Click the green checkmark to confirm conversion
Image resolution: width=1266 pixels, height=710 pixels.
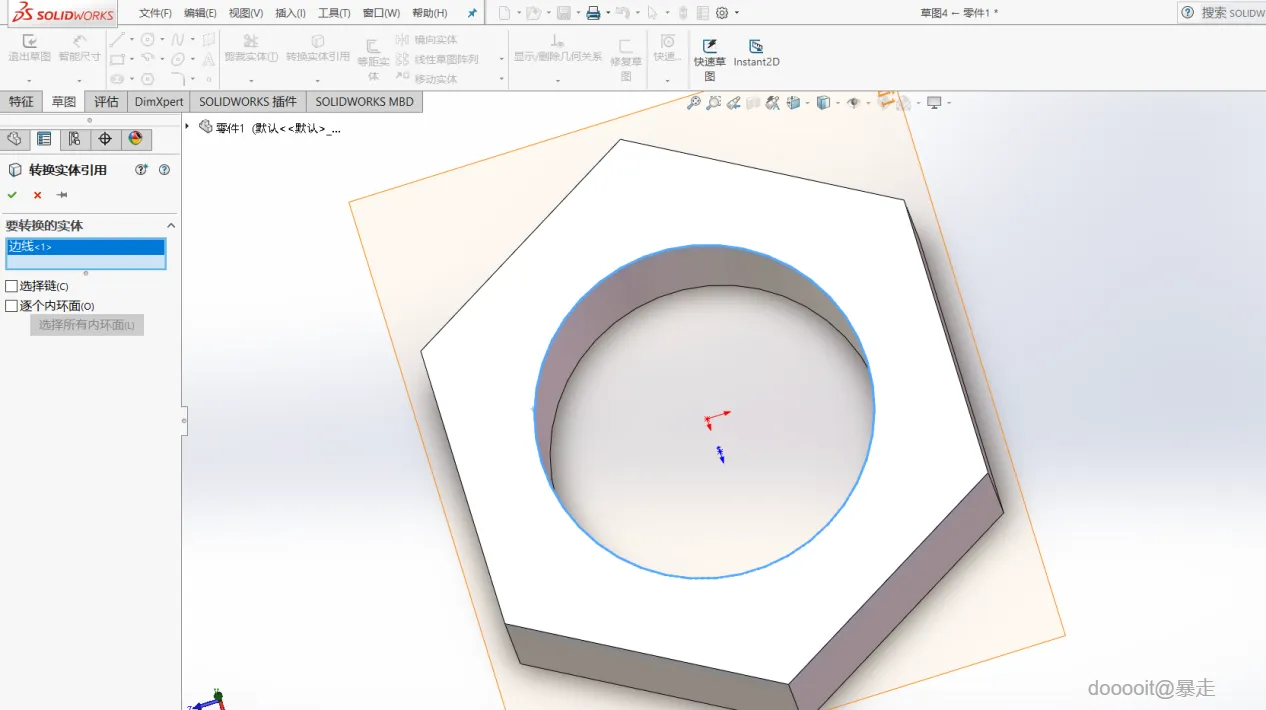pos(12,195)
